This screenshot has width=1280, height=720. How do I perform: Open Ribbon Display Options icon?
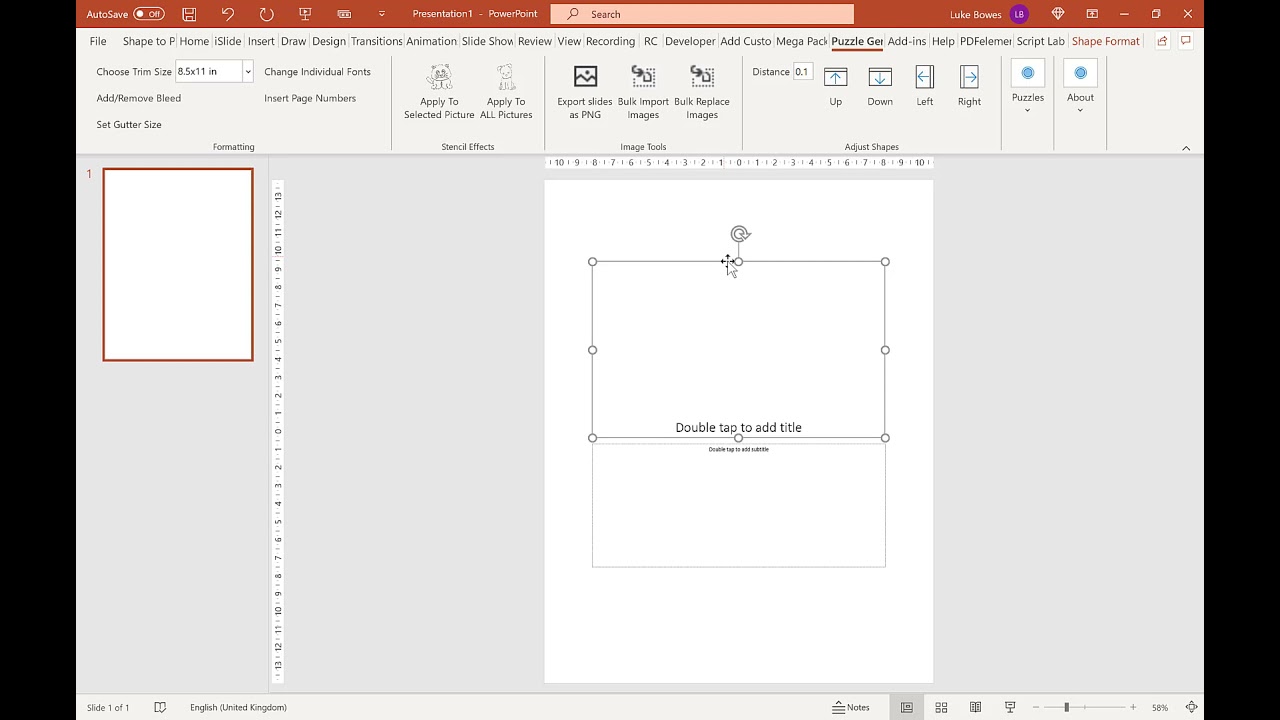[1092, 14]
